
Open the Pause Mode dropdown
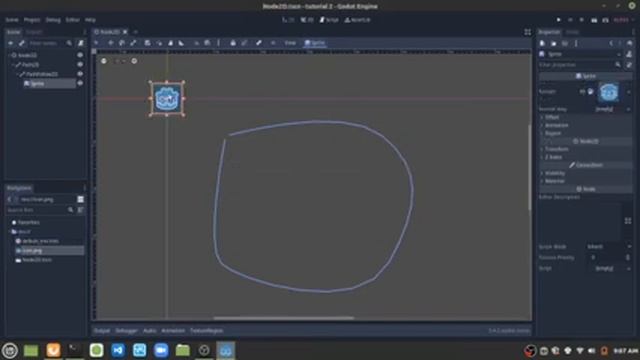[609, 247]
